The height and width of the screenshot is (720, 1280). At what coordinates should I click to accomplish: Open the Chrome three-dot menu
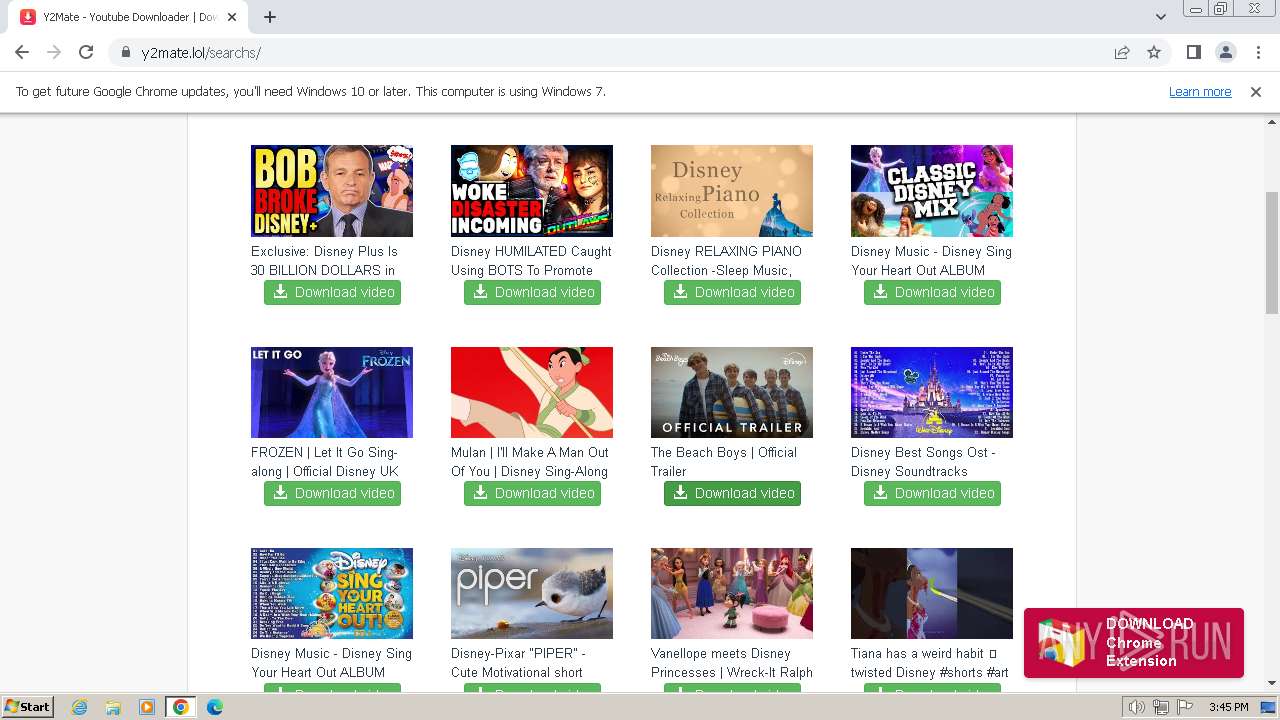point(1258,53)
